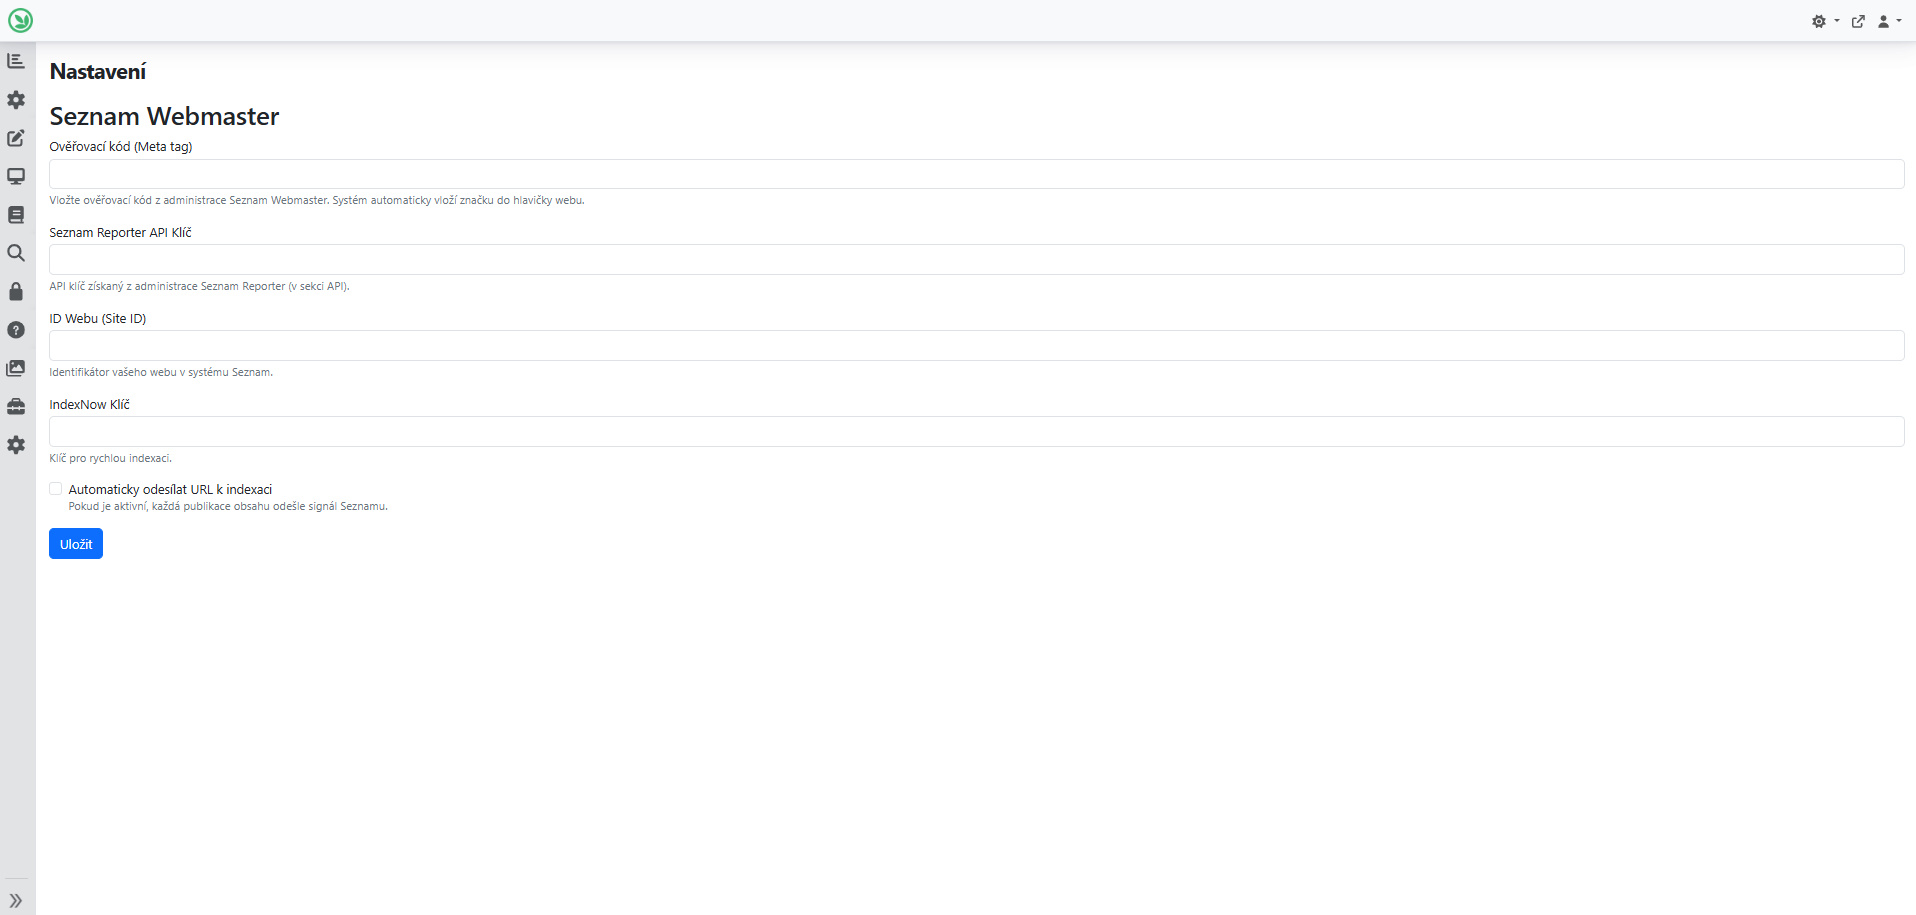1916x915 pixels.
Task: Open the gear icon below the toolbox
Action: tap(16, 445)
